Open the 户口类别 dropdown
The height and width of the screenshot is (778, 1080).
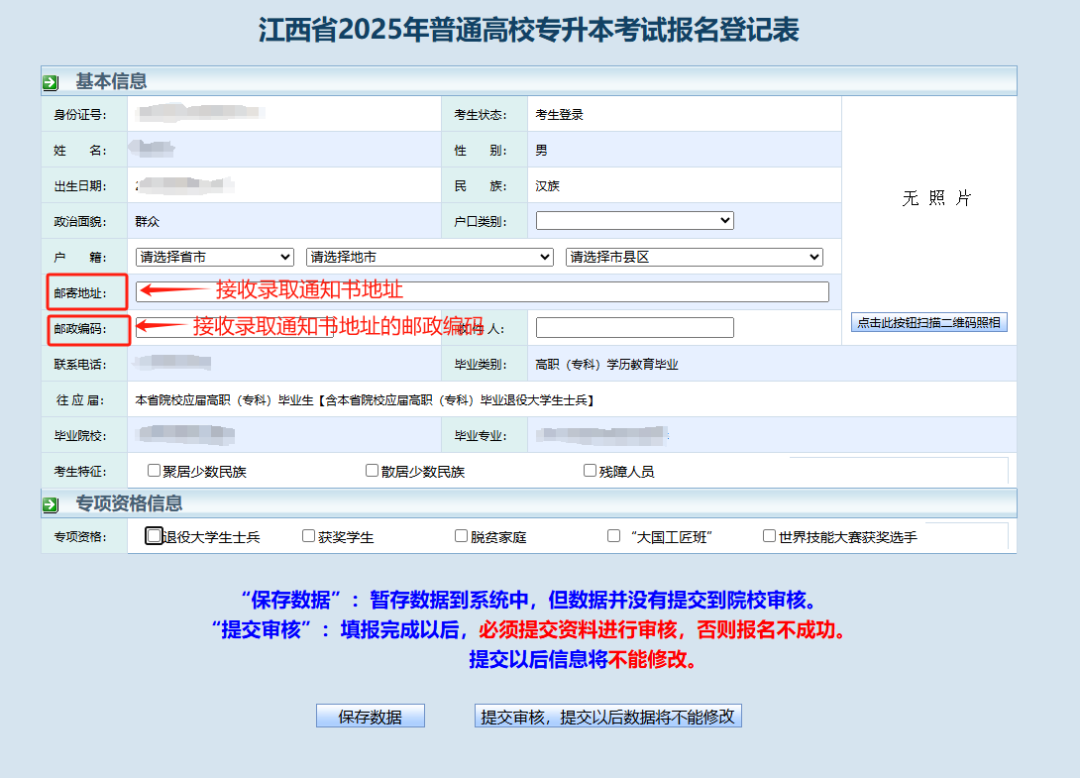634,220
